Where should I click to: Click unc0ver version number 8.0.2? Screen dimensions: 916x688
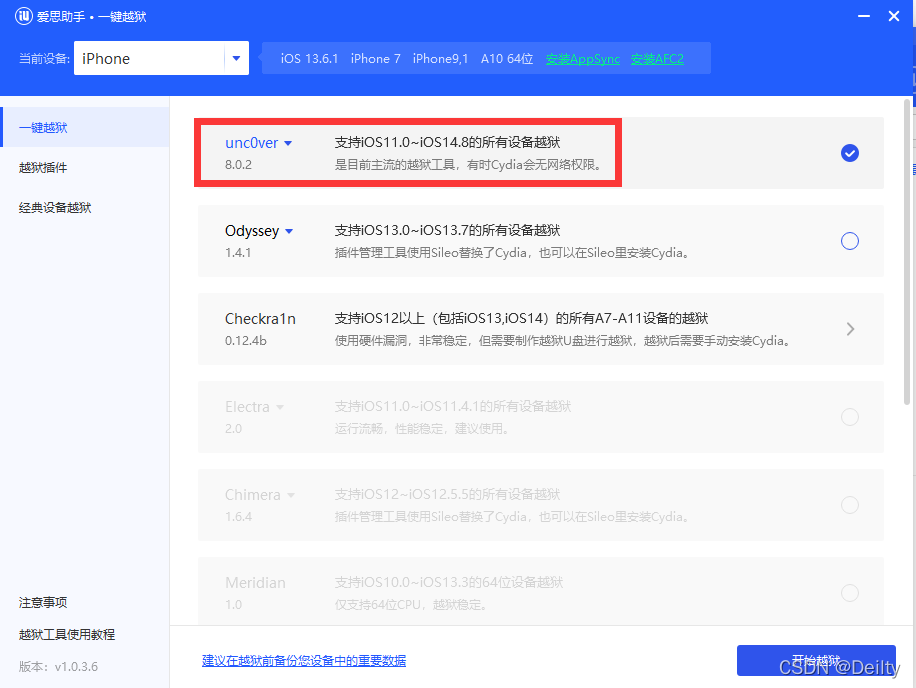[238, 165]
